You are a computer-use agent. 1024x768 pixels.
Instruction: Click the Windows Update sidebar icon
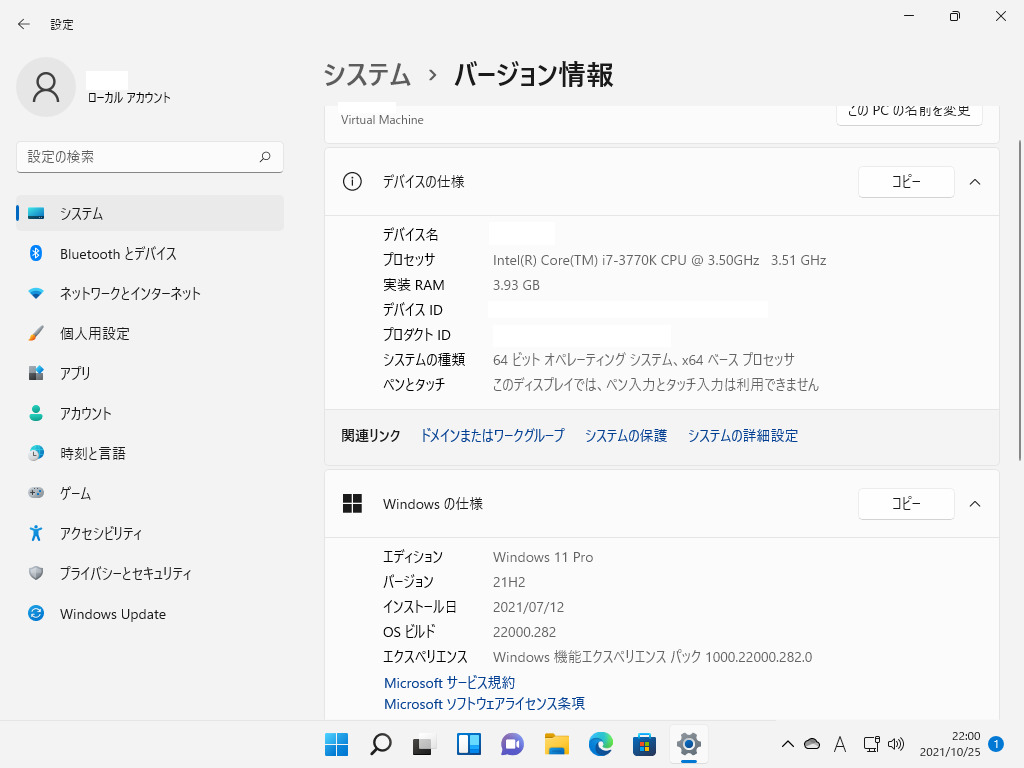point(36,614)
